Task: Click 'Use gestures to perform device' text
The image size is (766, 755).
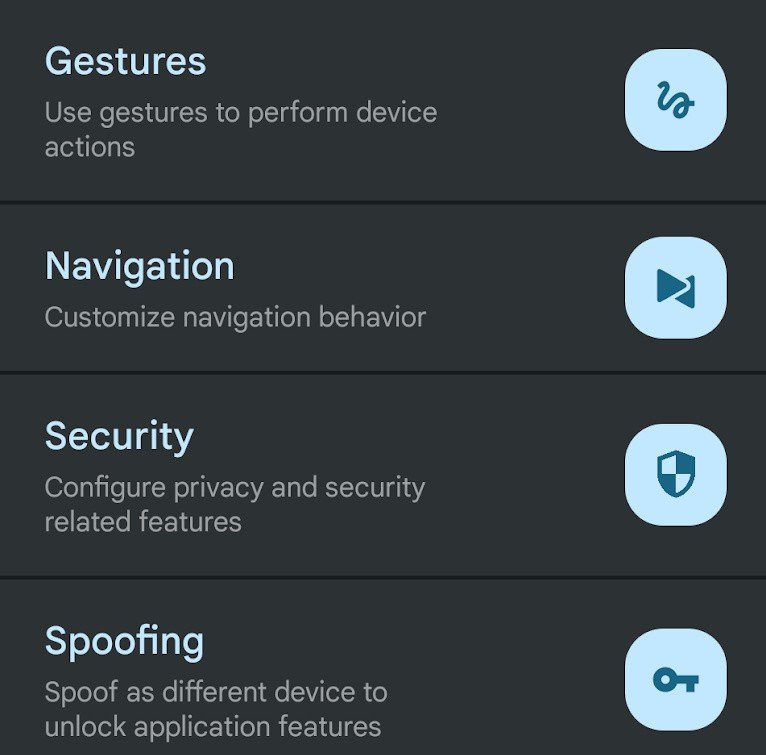Action: tap(240, 111)
